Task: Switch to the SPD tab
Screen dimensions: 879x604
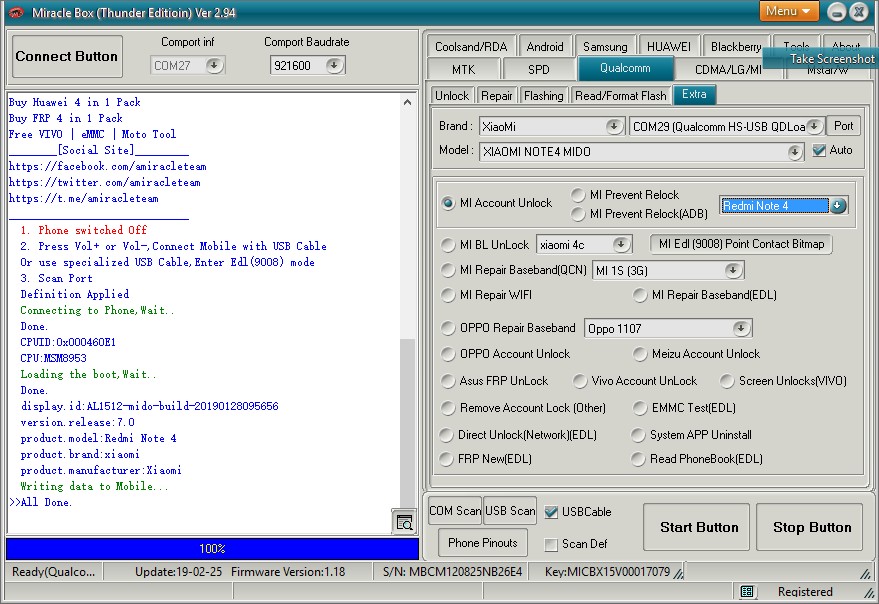Action: click(x=539, y=70)
